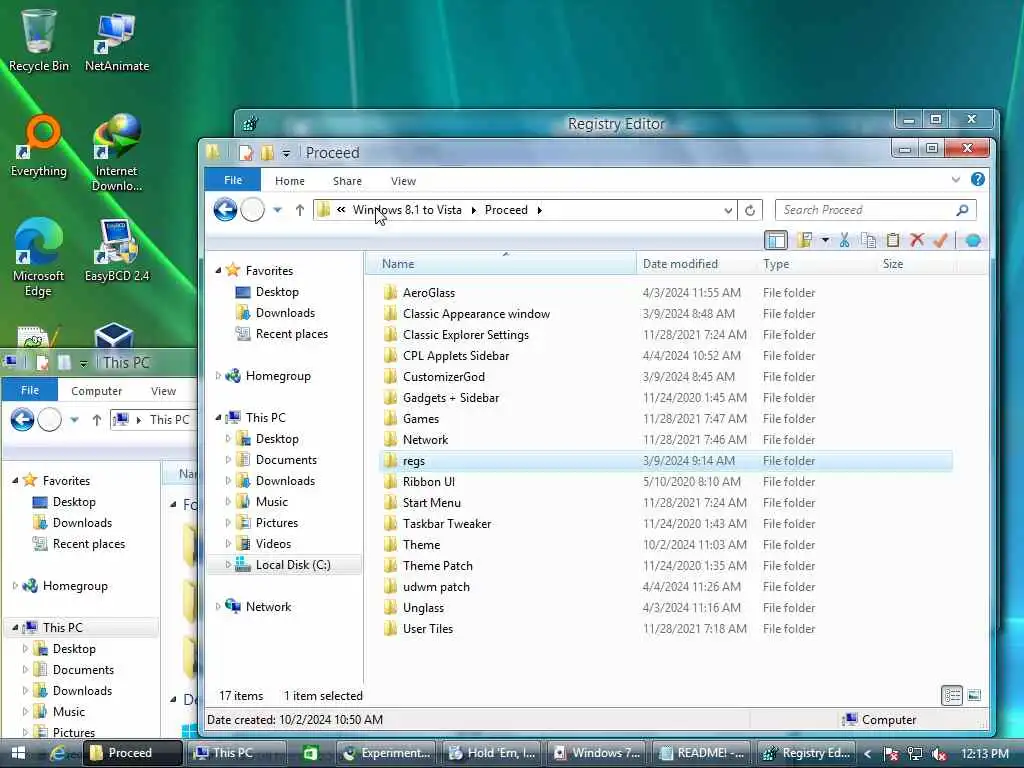Click the Windows Start button

tap(18, 753)
